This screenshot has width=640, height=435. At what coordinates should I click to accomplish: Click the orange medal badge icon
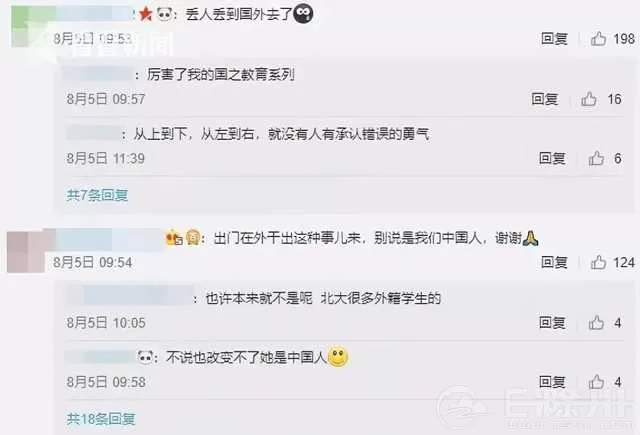tap(174, 238)
